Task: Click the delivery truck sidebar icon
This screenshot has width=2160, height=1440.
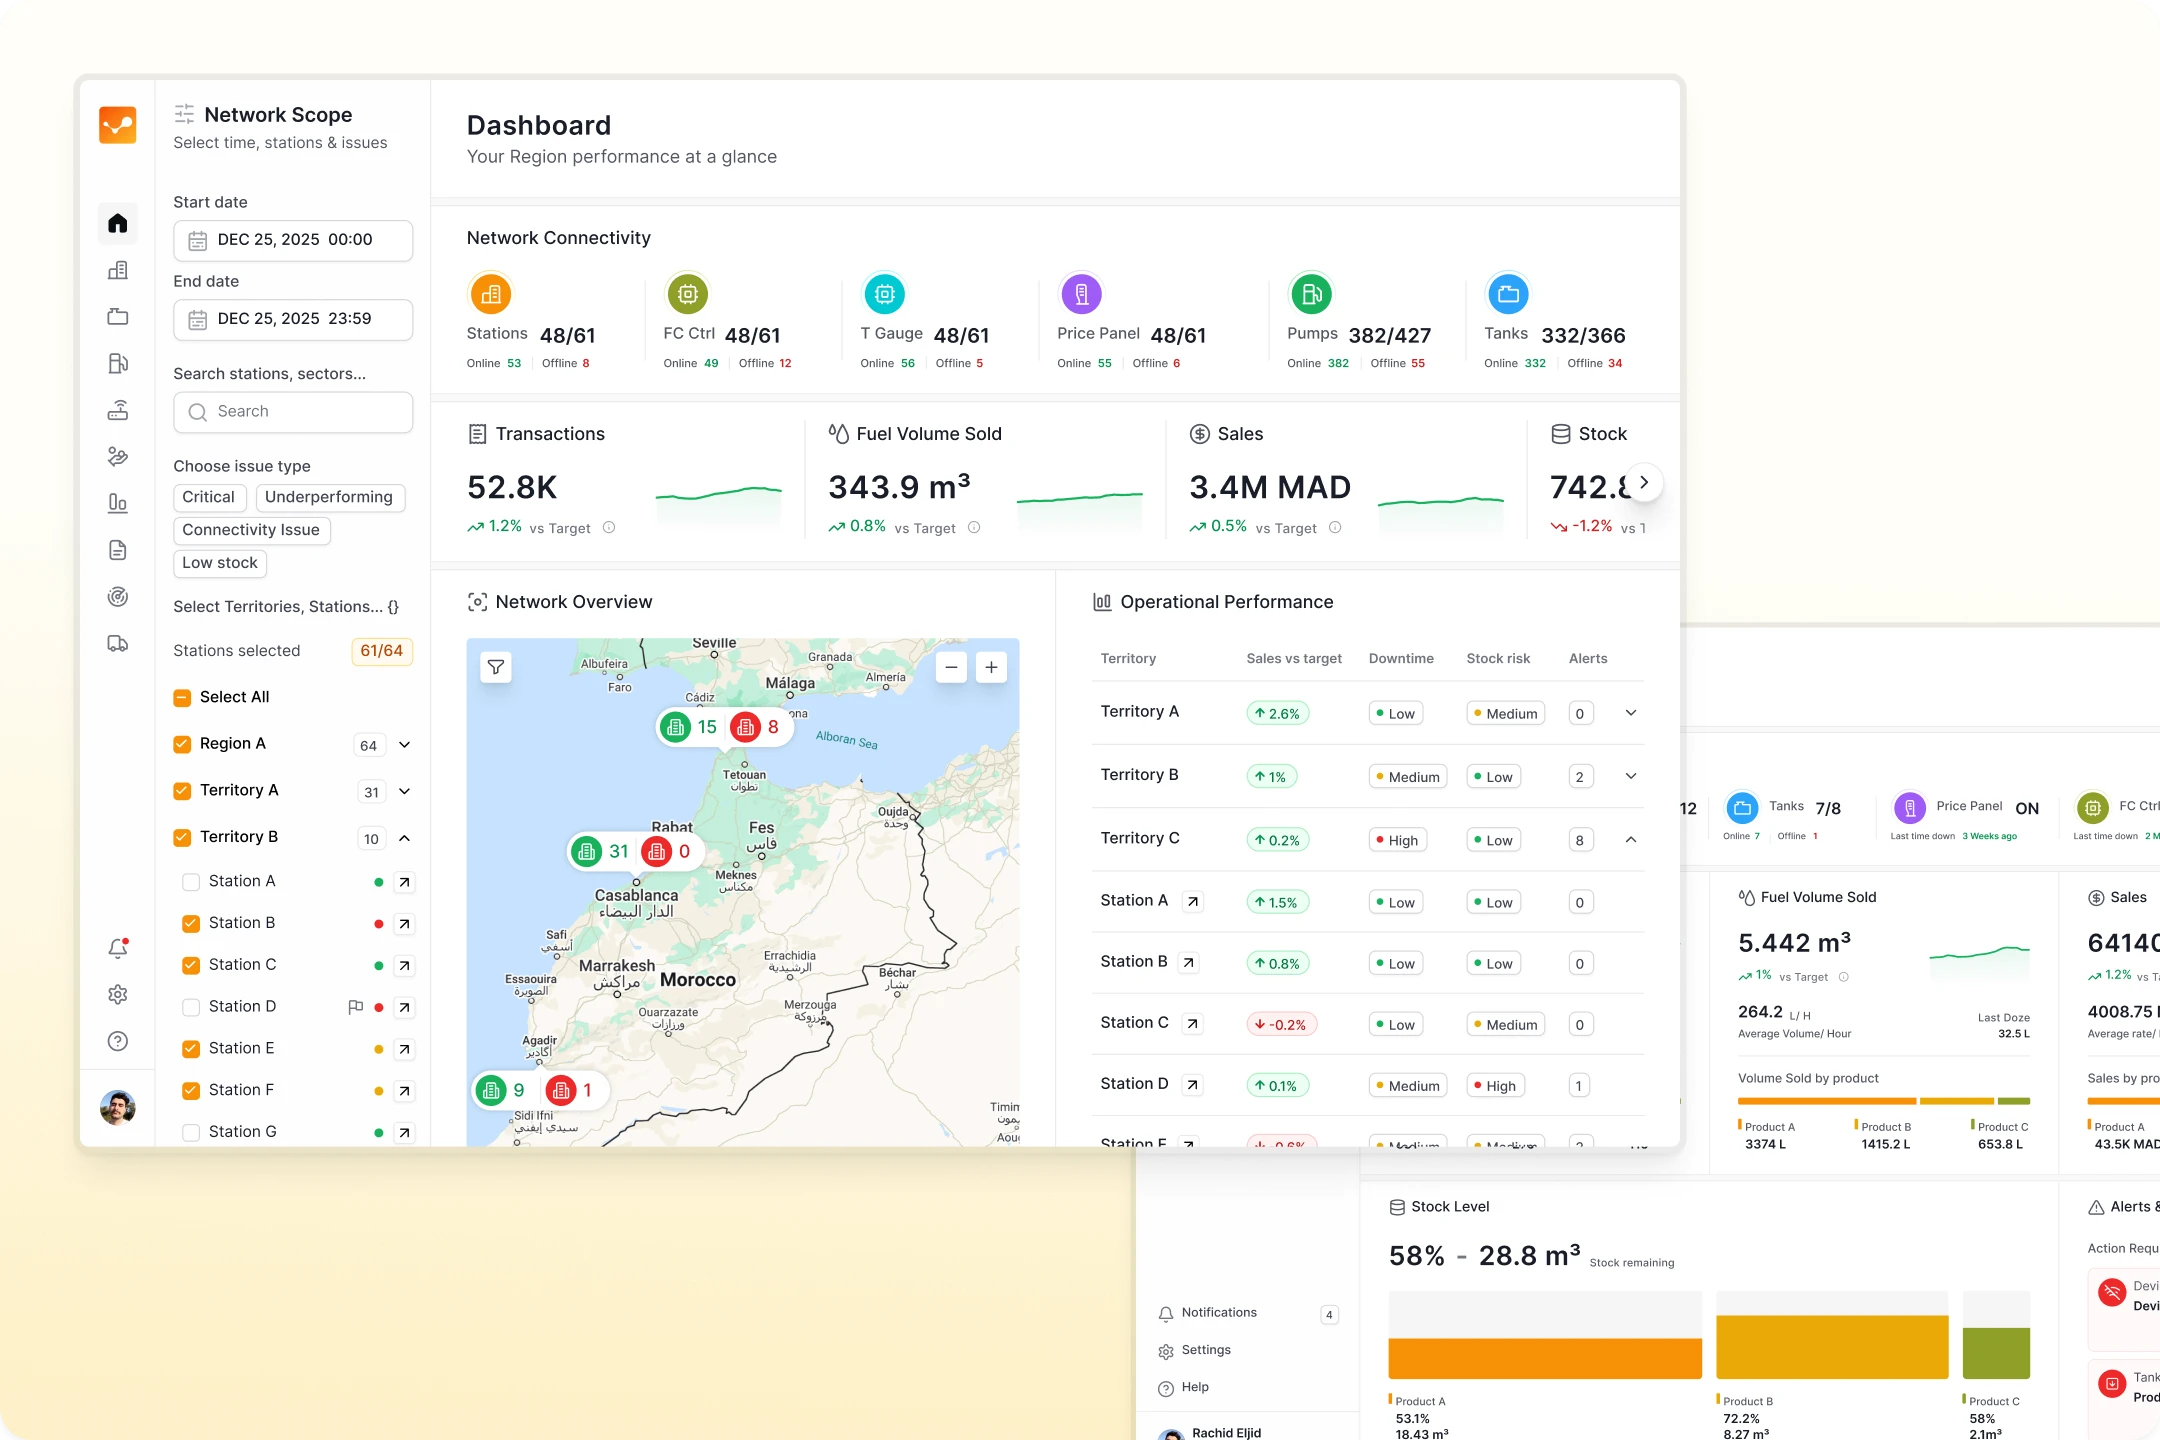Action: 118,644
